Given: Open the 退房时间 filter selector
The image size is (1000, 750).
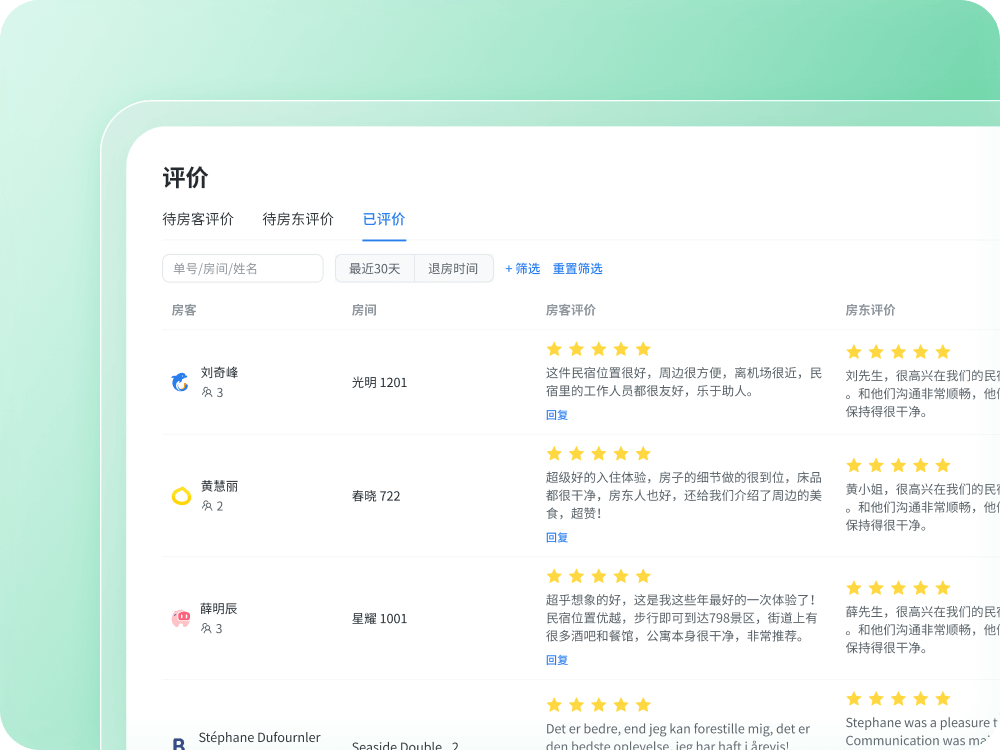Looking at the screenshot, I should (454, 268).
